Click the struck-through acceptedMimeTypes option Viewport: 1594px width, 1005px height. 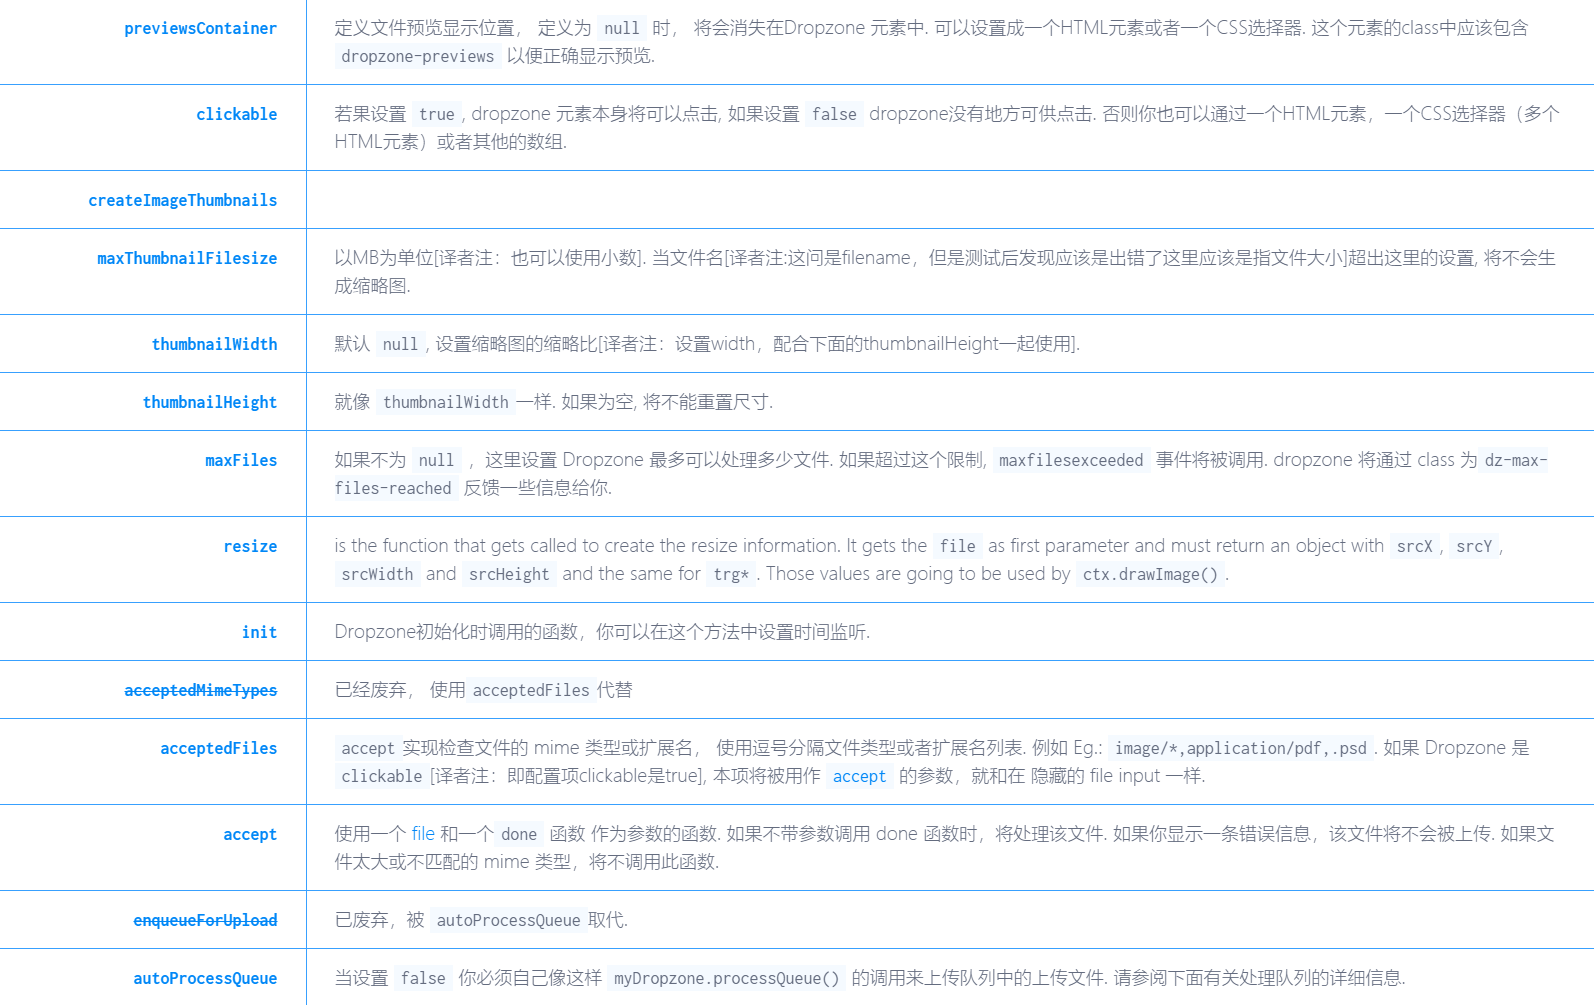[200, 691]
